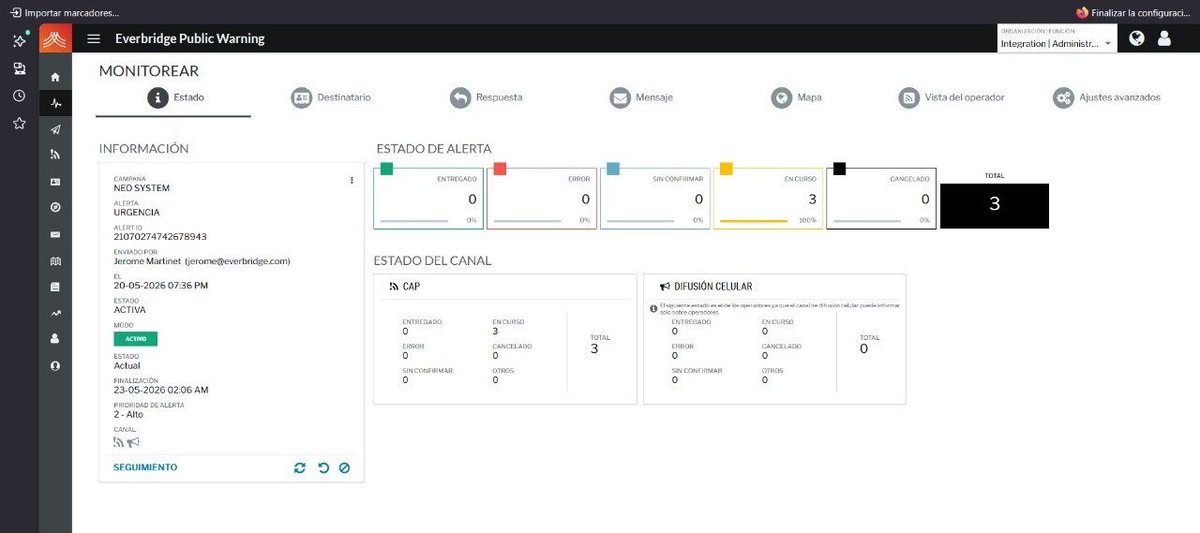Switch to the Respuesta tab
The image size is (1200, 533).
tap(486, 97)
